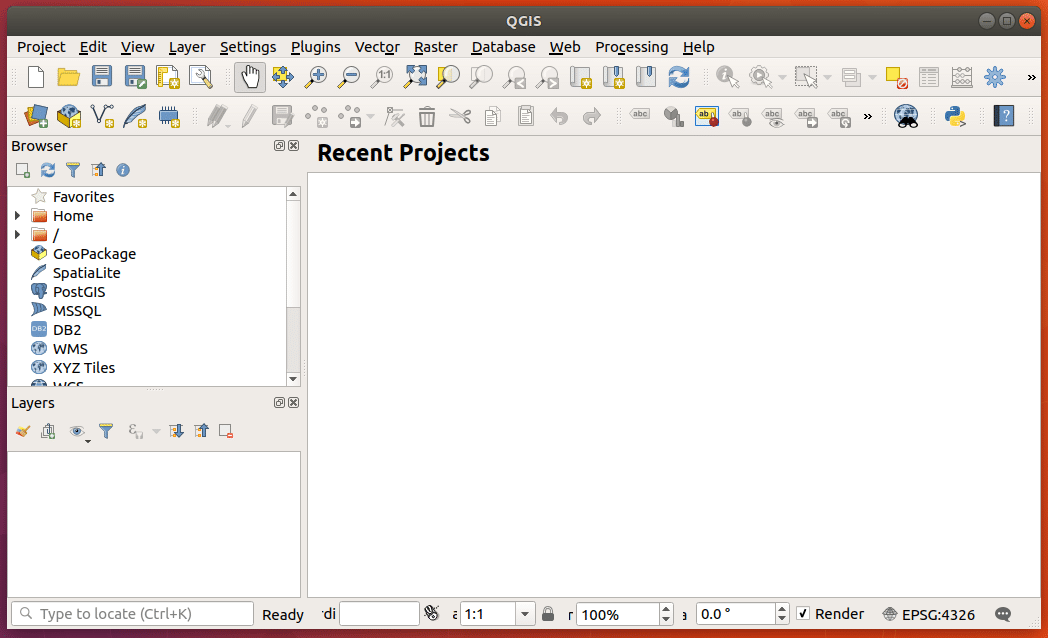Image resolution: width=1048 pixels, height=638 pixels.
Task: Add a group in the Layers panel
Action: point(47,431)
